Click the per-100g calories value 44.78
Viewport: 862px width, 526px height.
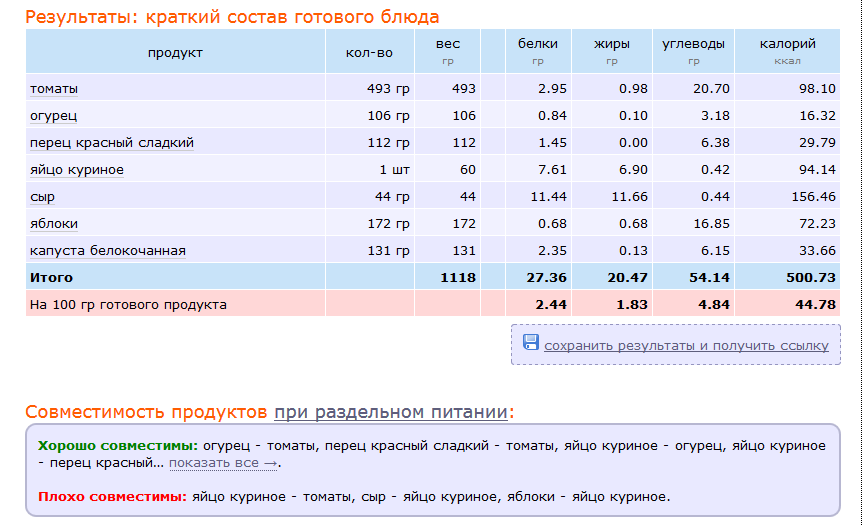815,304
